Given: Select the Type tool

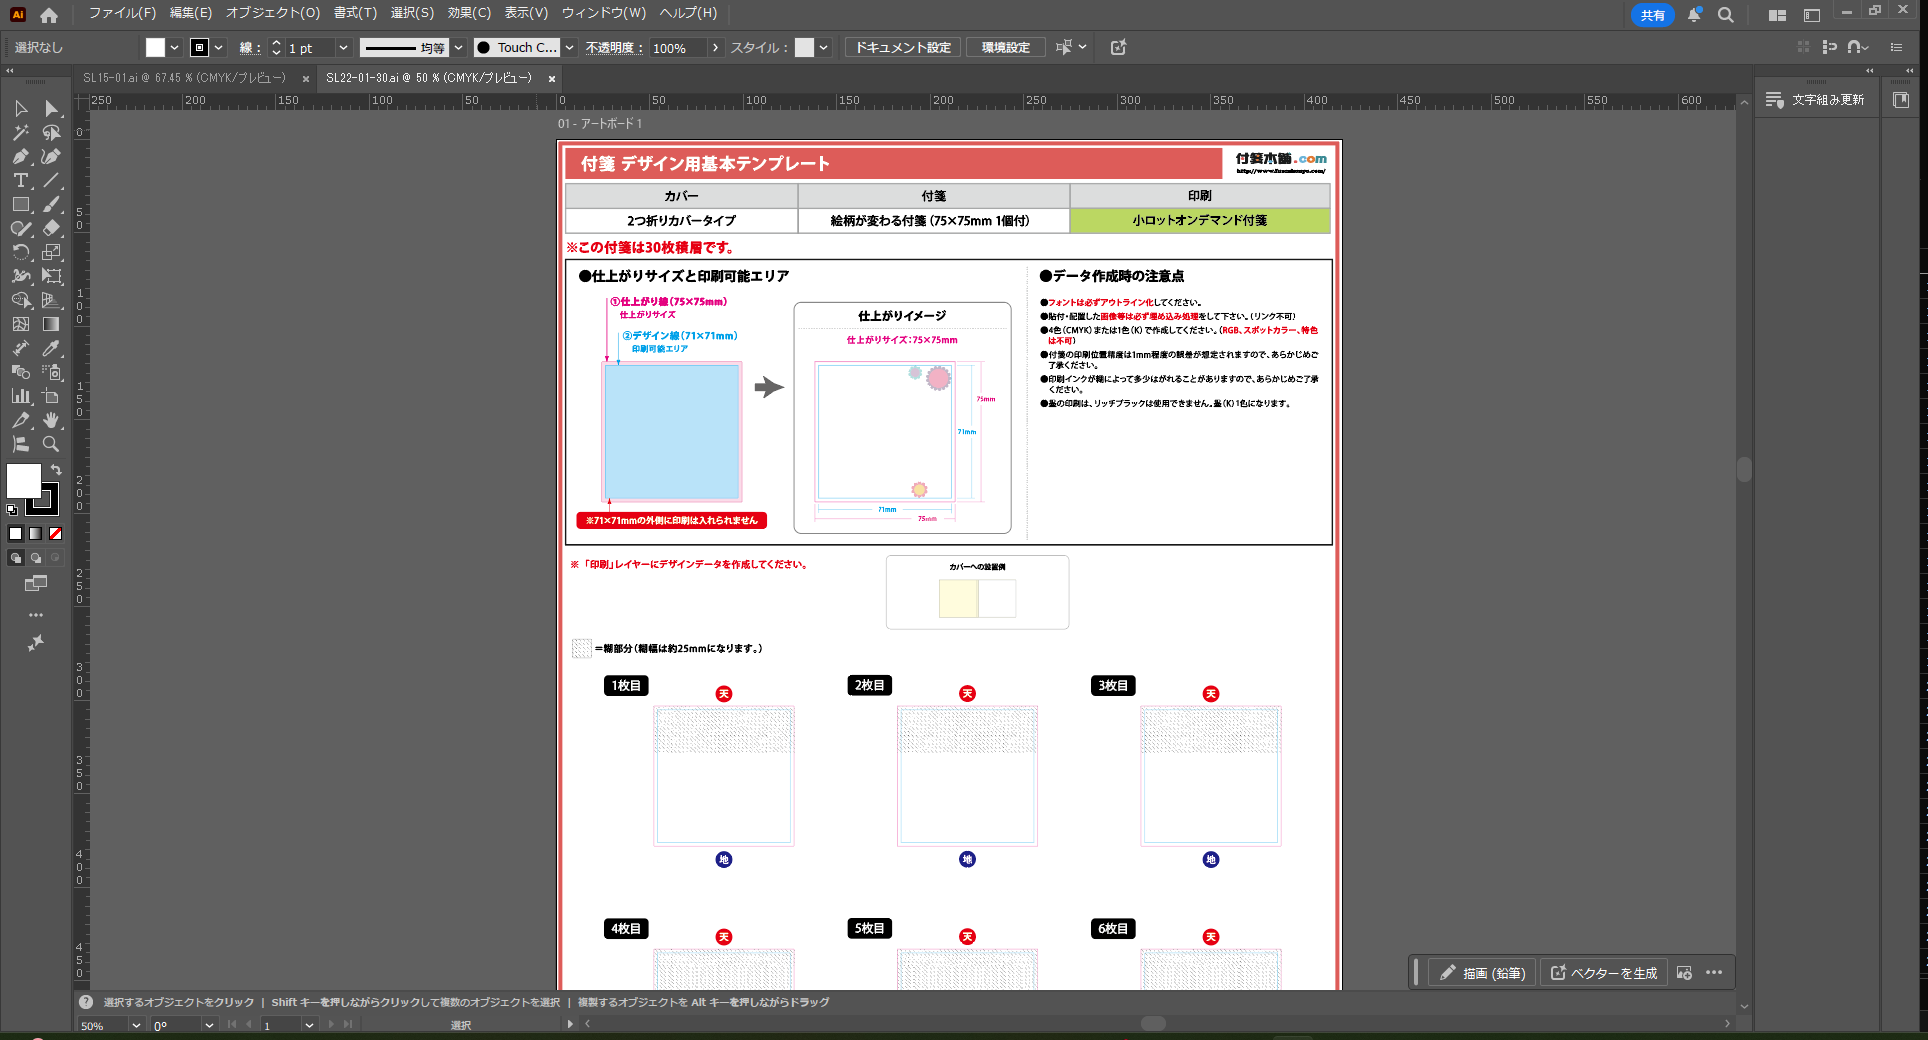Looking at the screenshot, I should [x=20, y=180].
